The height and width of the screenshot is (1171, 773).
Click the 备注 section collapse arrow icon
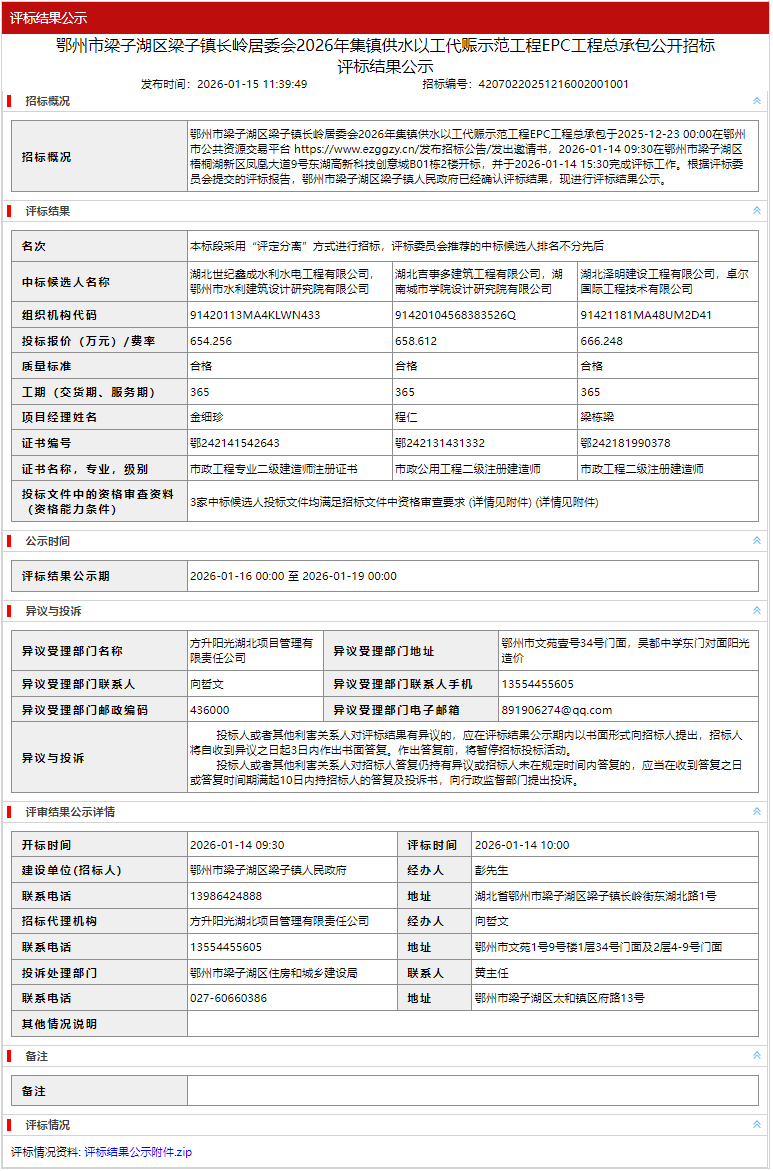pos(757,1056)
